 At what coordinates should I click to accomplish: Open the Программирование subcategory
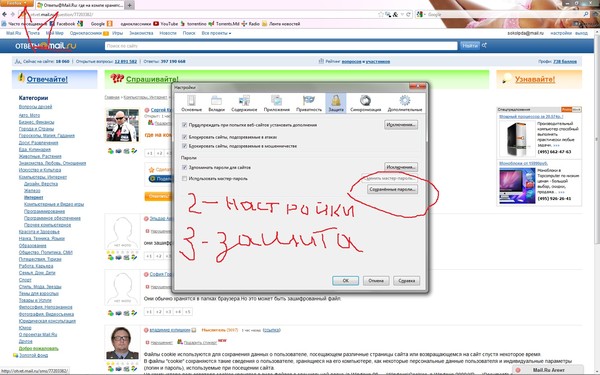pyautogui.click(x=44, y=211)
